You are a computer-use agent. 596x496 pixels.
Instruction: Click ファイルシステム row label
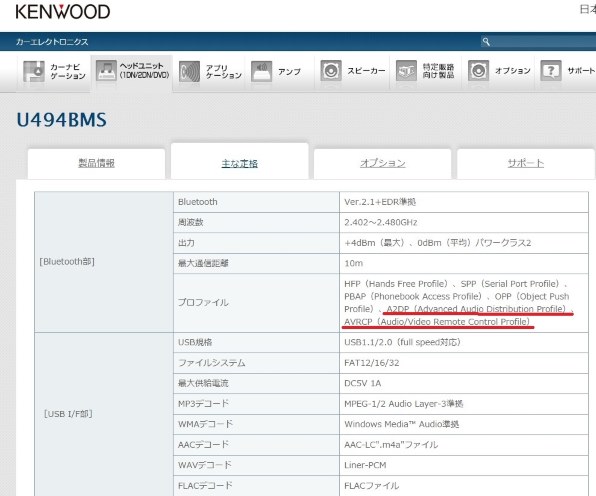(x=212, y=363)
